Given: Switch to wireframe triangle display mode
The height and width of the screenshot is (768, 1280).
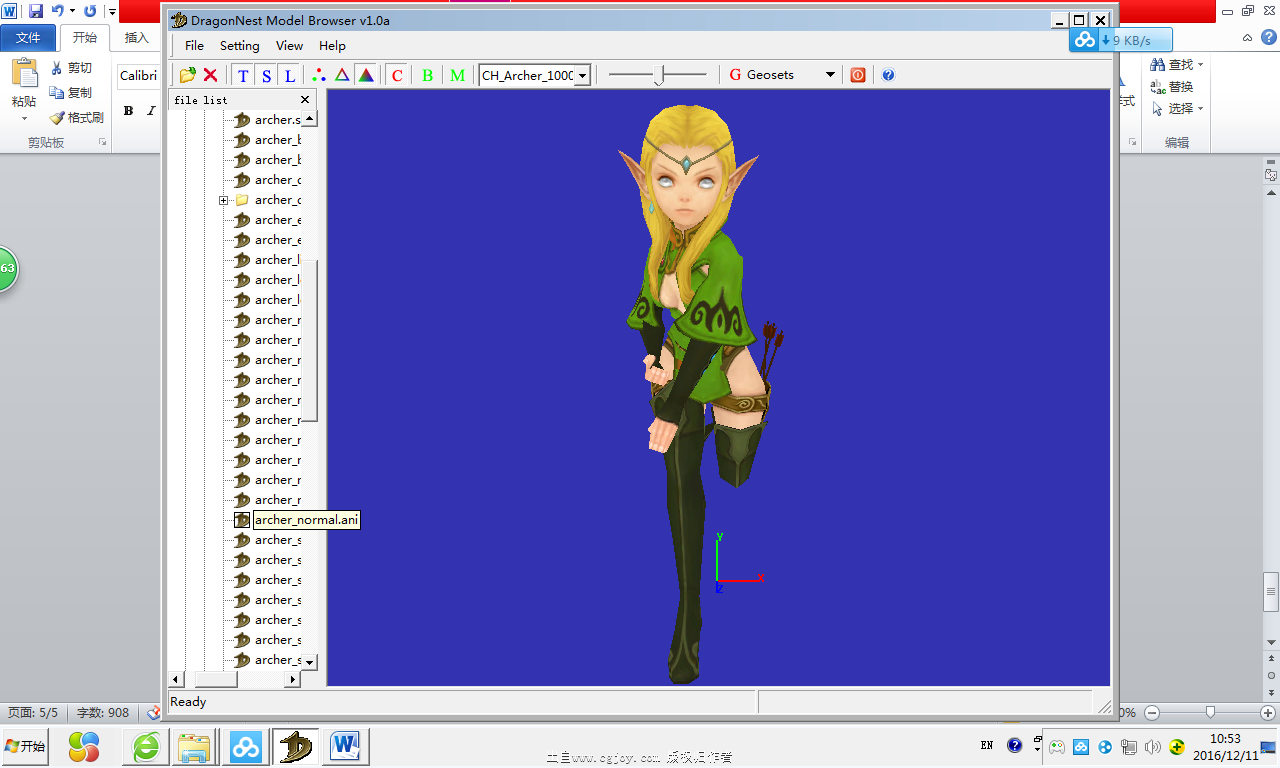Looking at the screenshot, I should tap(342, 75).
